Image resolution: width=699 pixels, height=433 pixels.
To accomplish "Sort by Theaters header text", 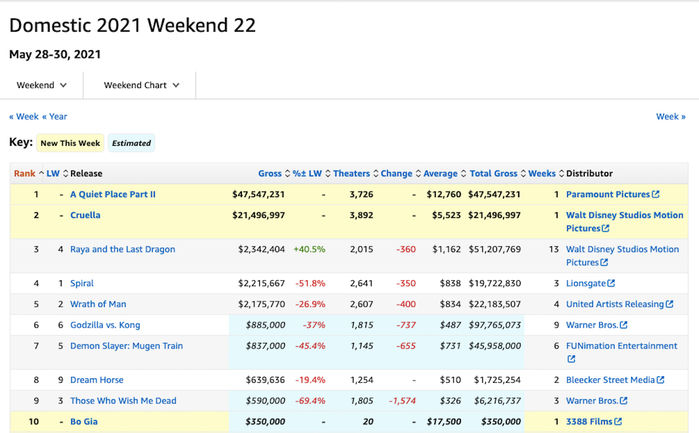I will [351, 173].
